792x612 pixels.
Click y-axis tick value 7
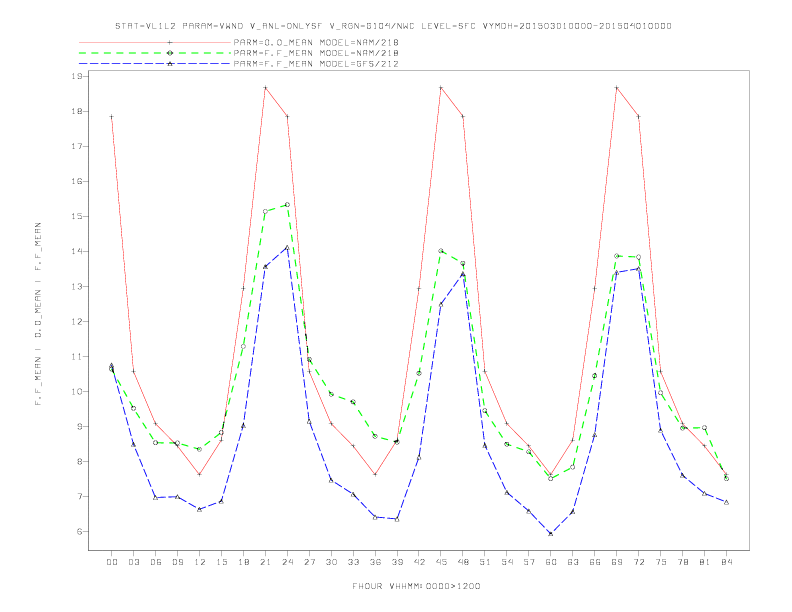[x=79, y=496]
